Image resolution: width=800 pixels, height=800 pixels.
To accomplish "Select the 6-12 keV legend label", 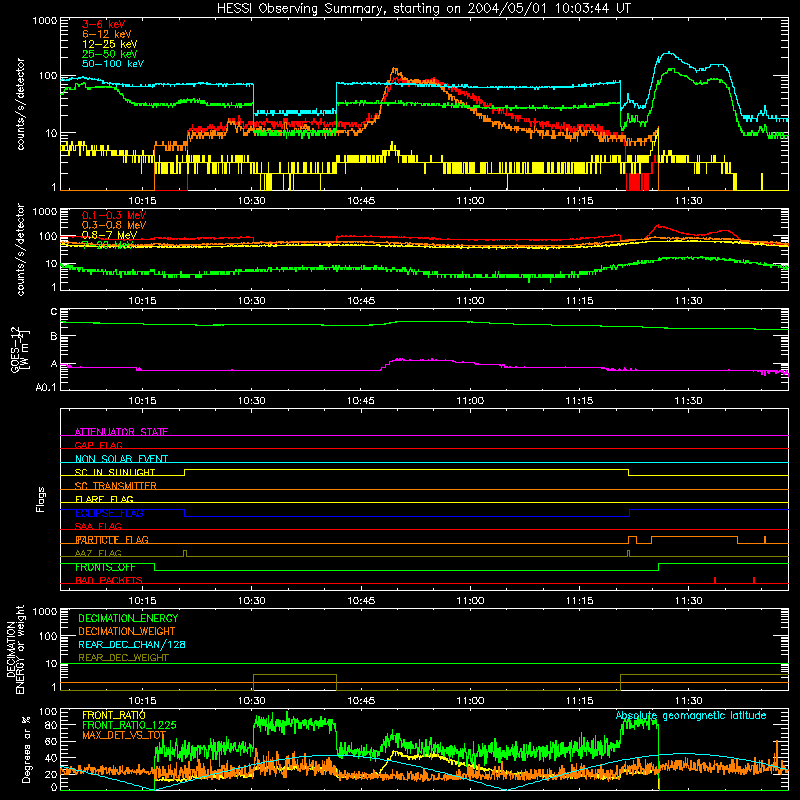I will coord(106,34).
